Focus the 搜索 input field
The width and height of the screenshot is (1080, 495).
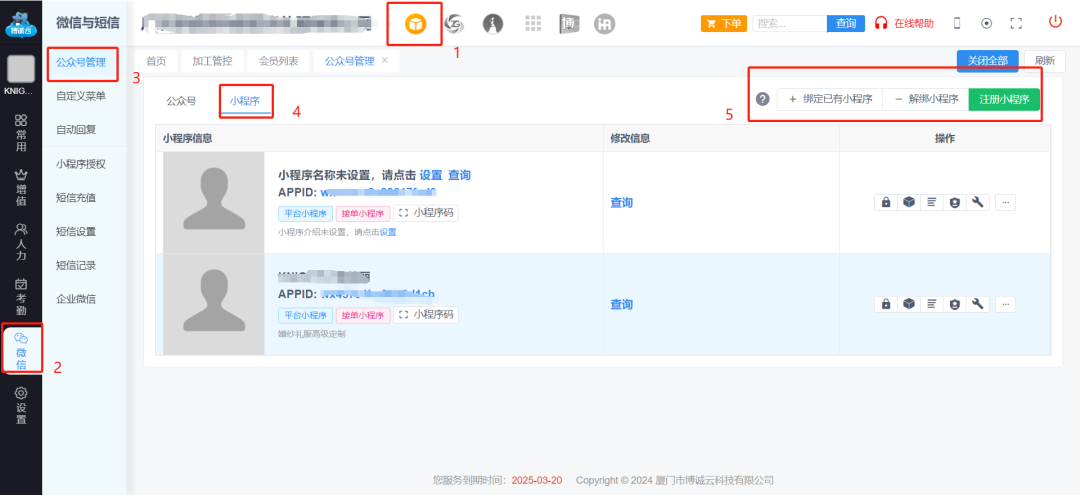pyautogui.click(x=790, y=23)
